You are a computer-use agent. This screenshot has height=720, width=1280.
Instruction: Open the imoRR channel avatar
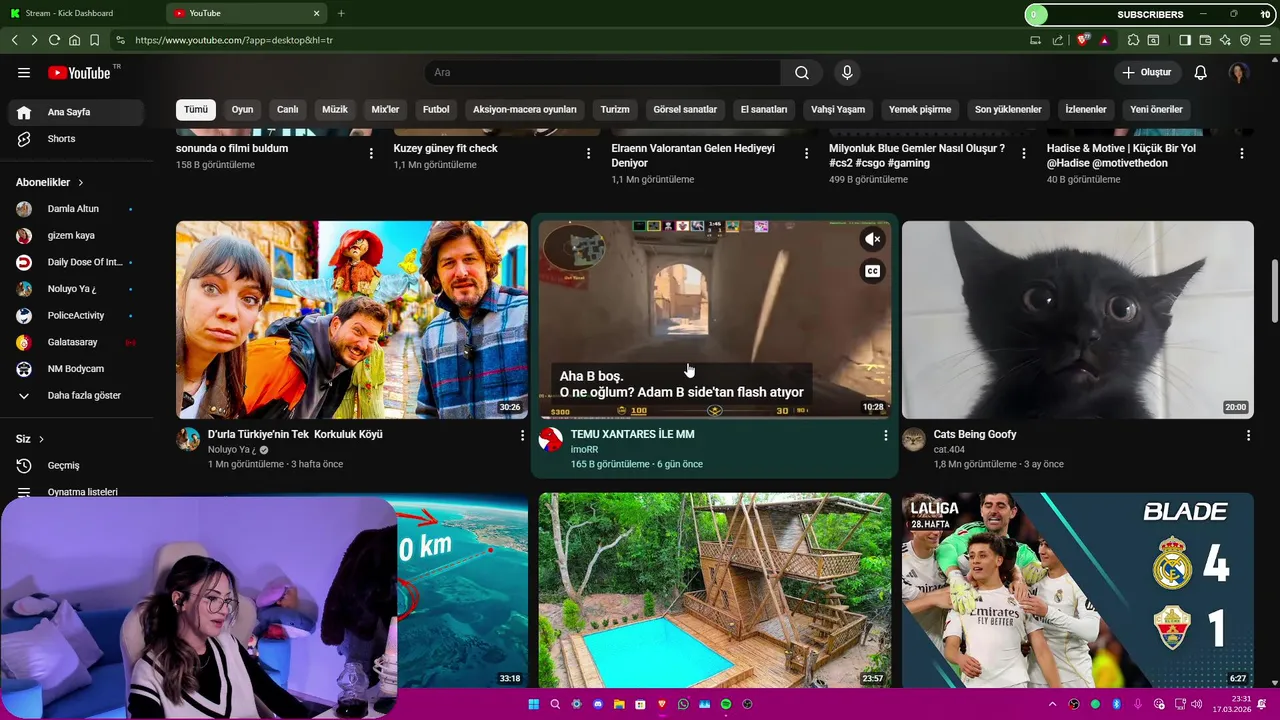(x=551, y=439)
